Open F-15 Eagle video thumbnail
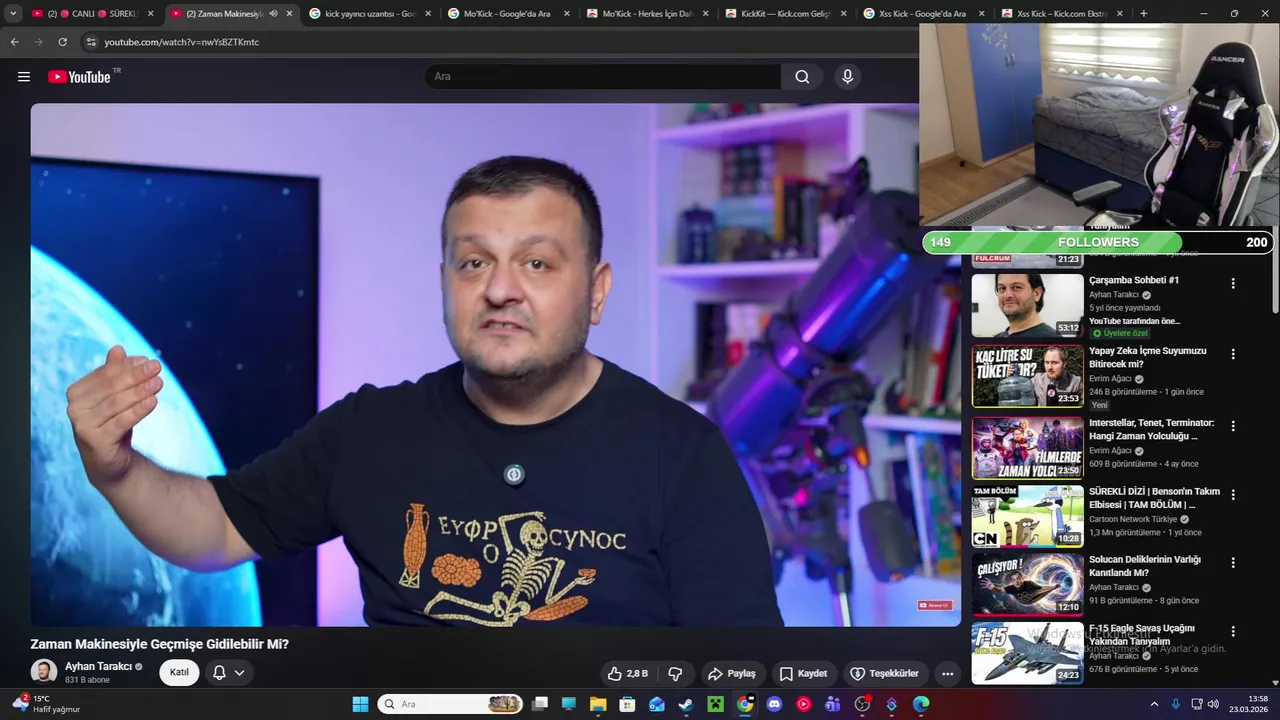Image resolution: width=1280 pixels, height=720 pixels. 1027,654
